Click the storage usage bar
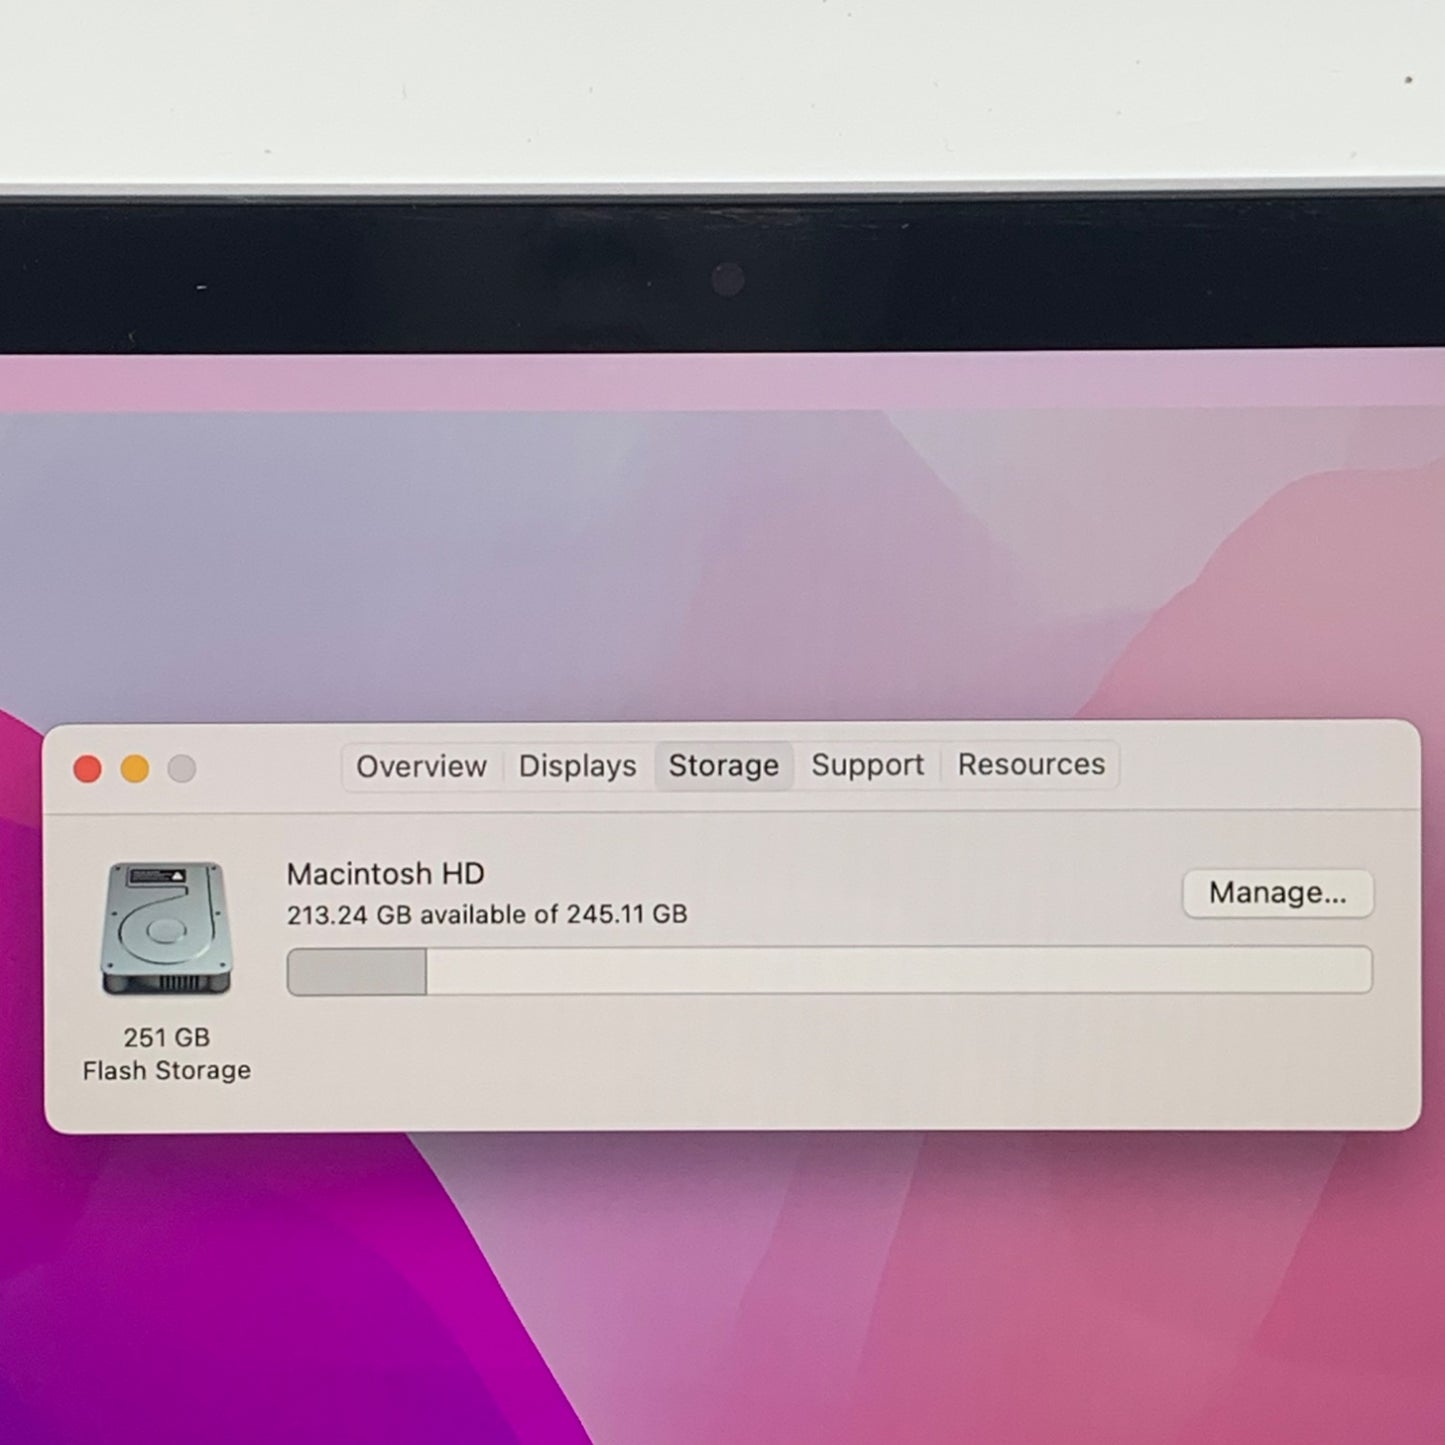 (829, 971)
